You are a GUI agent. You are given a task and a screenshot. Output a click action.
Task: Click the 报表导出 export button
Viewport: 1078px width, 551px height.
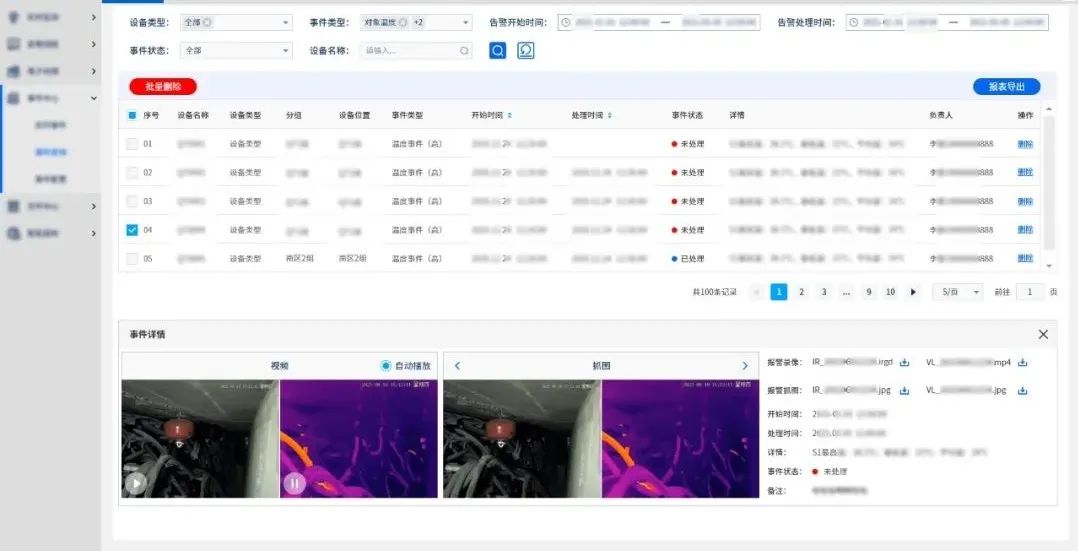(1006, 87)
